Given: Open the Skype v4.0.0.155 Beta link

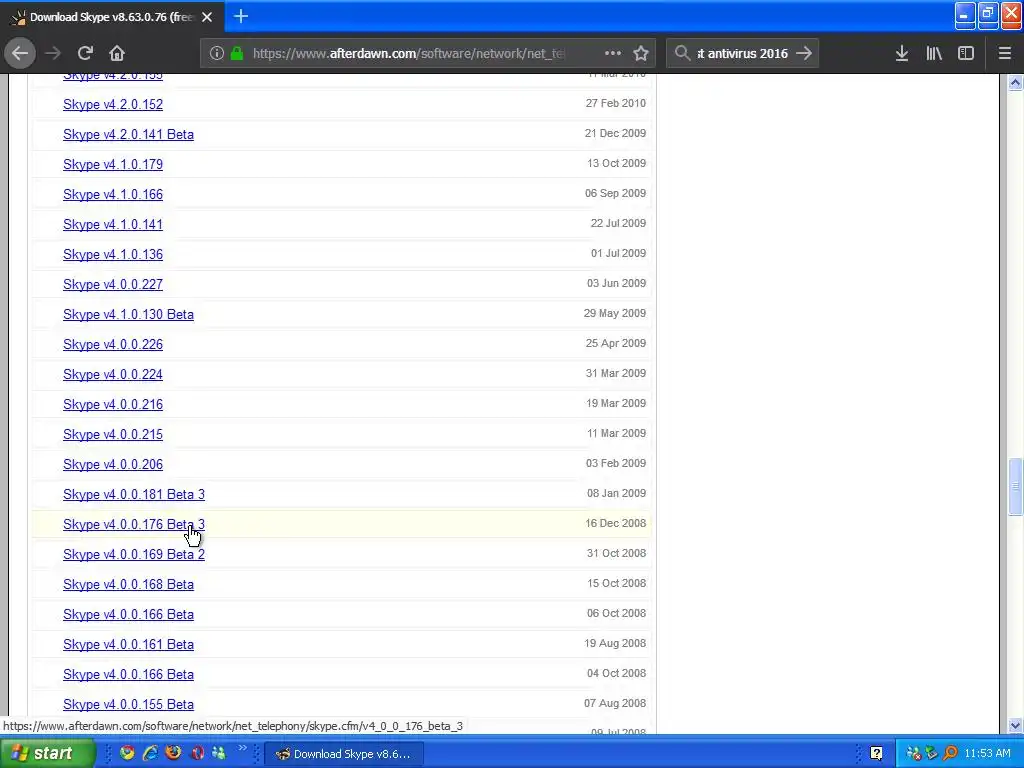Looking at the screenshot, I should click(x=128, y=705).
